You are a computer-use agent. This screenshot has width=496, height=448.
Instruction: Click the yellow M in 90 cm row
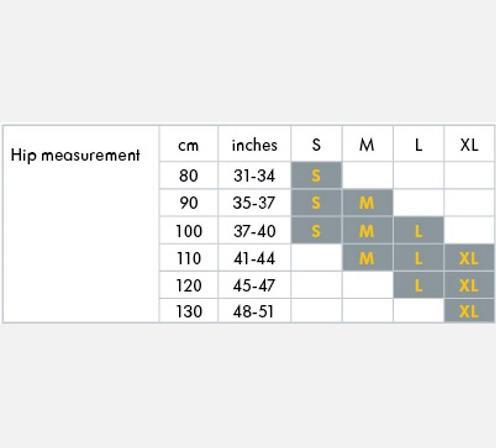(367, 203)
